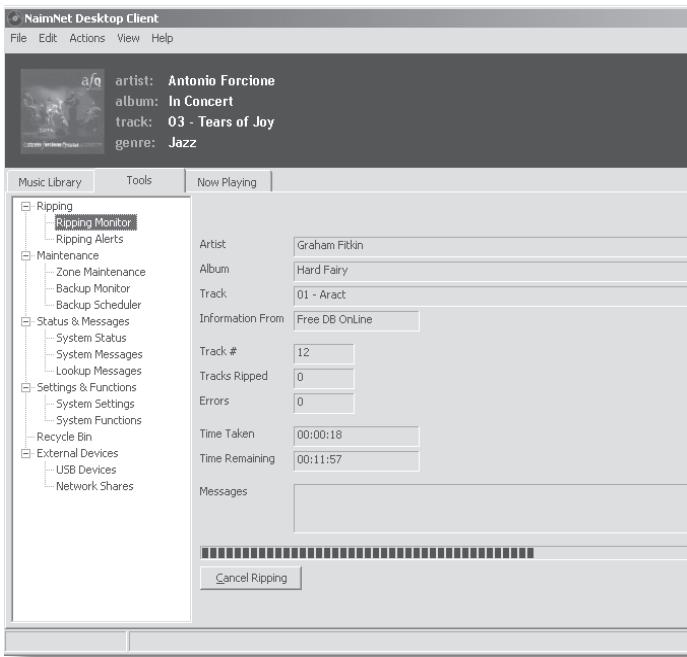This screenshot has width=687, height=657.
Task: Open the File menu
Action: pyautogui.click(x=16, y=38)
